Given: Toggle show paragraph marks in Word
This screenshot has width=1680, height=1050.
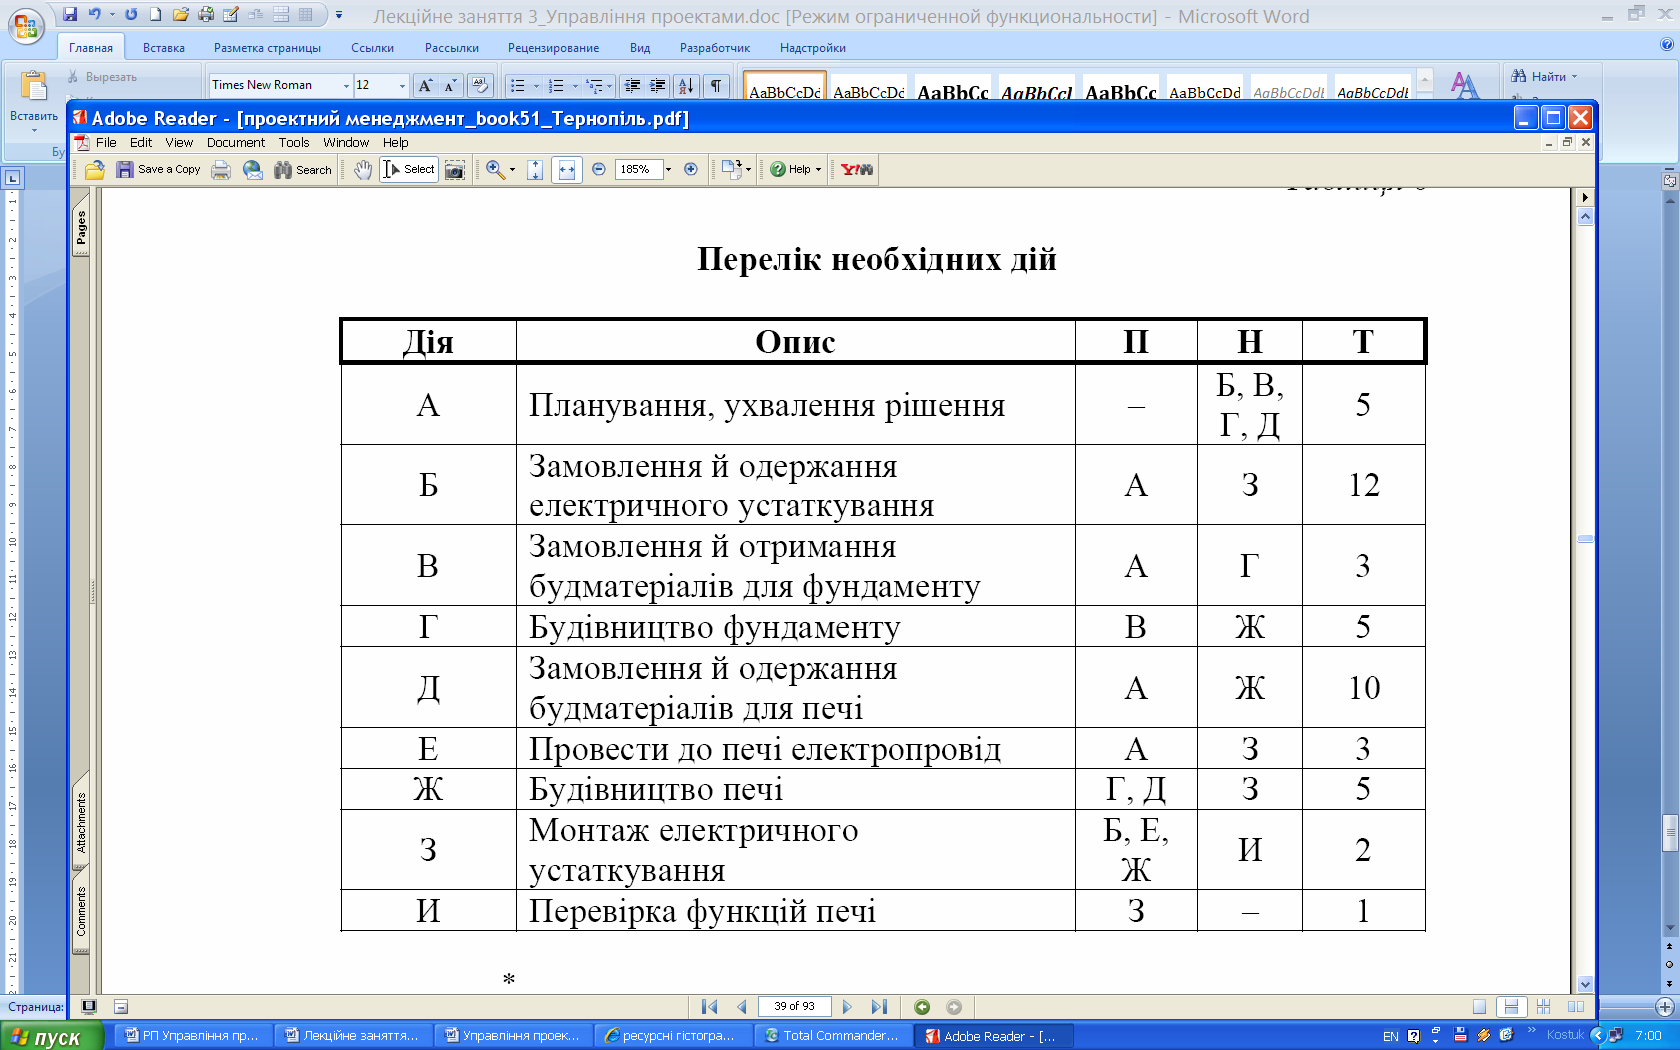Looking at the screenshot, I should 716,85.
